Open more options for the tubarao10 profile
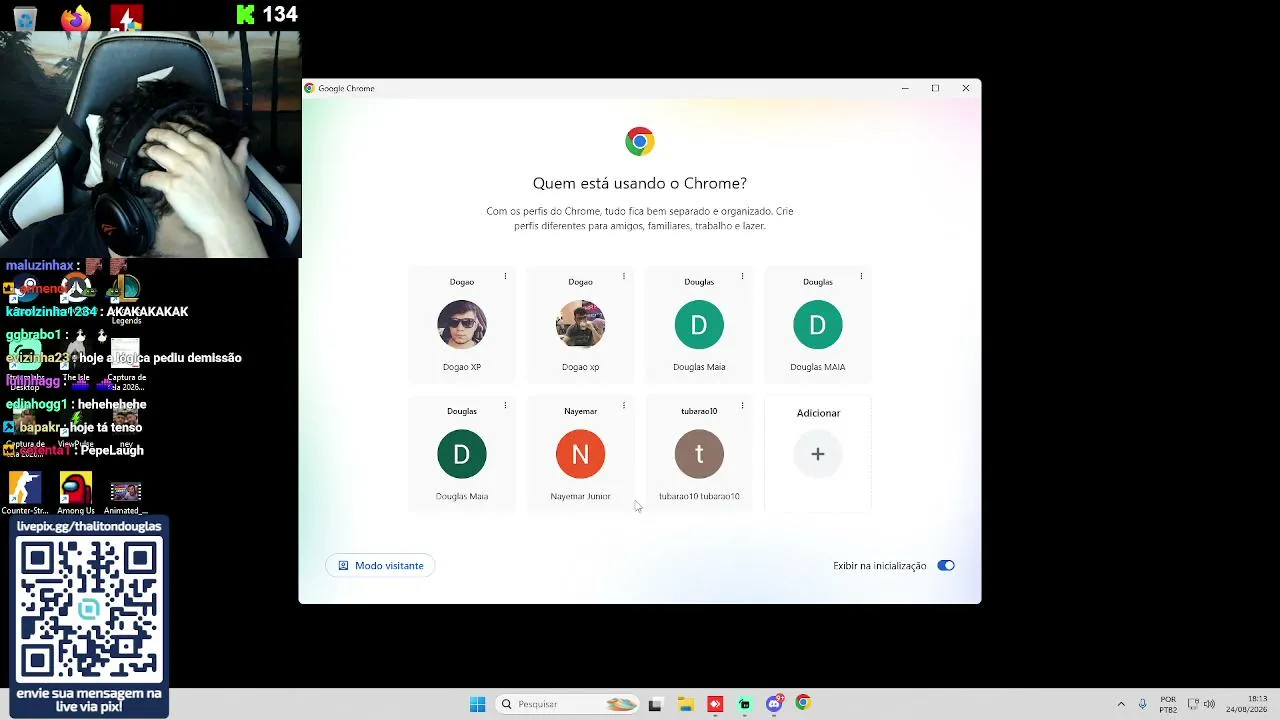This screenshot has width=1280, height=720. point(742,405)
